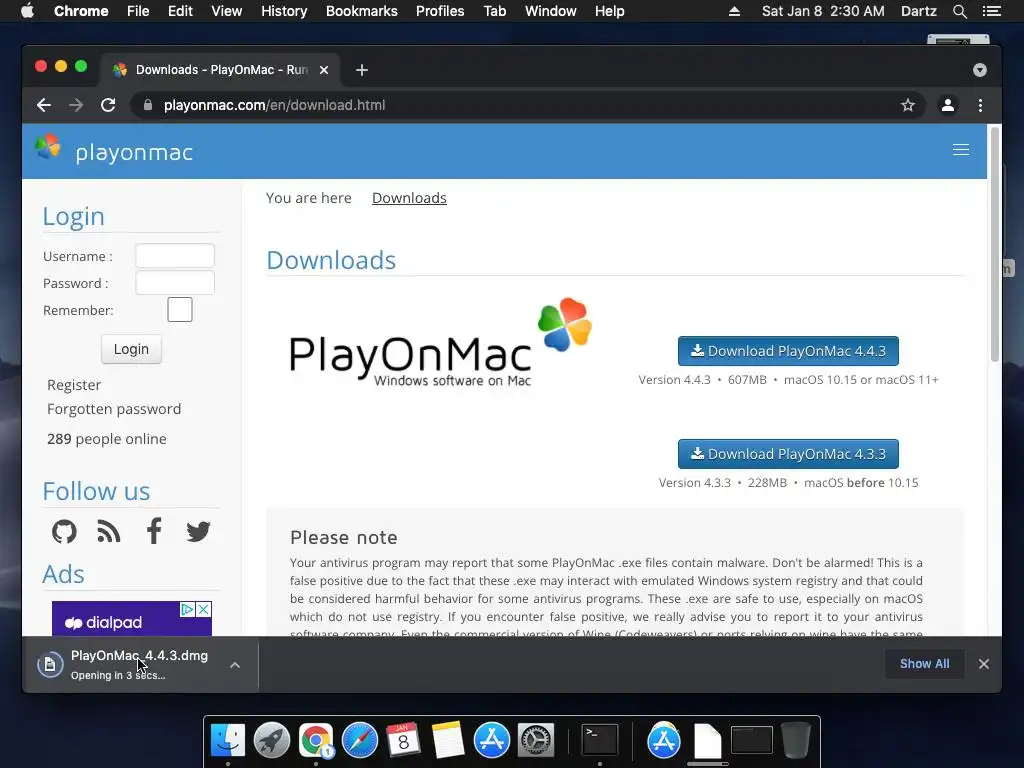The width and height of the screenshot is (1024, 768).
Task: Go back with the browser back arrow
Action: 44,105
